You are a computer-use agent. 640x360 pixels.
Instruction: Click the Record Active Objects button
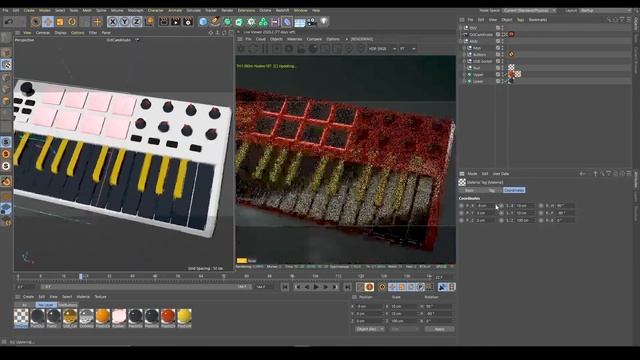pyautogui.click(x=360, y=287)
